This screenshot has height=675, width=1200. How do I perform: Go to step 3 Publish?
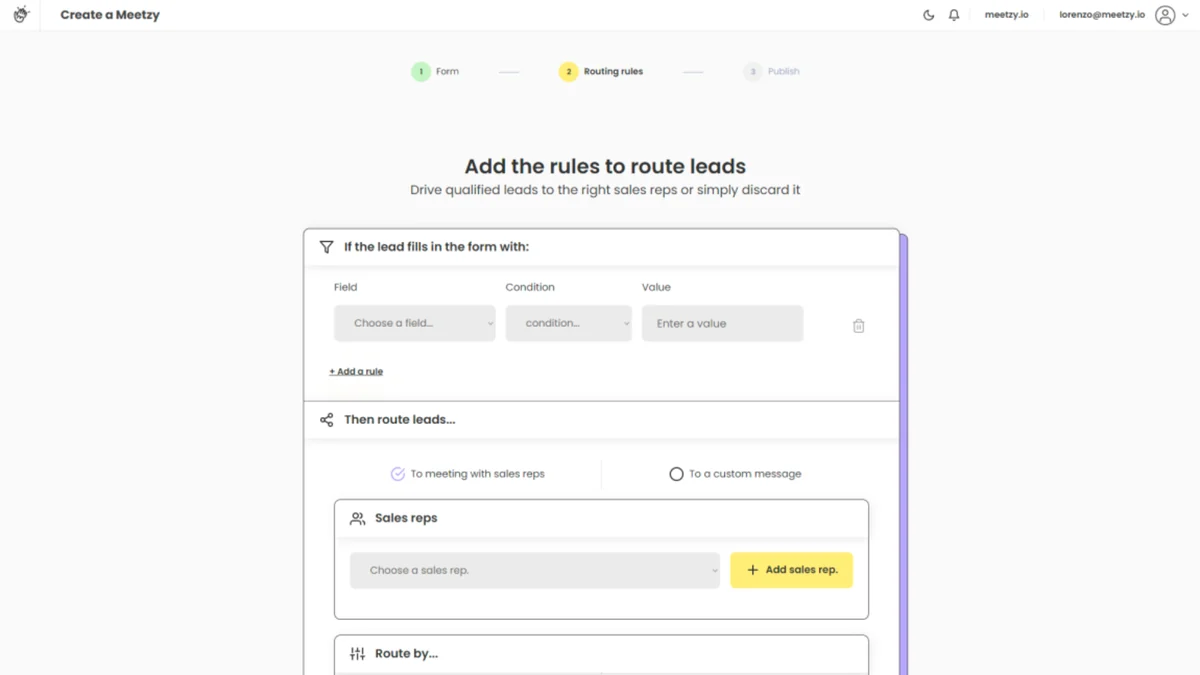pos(771,71)
